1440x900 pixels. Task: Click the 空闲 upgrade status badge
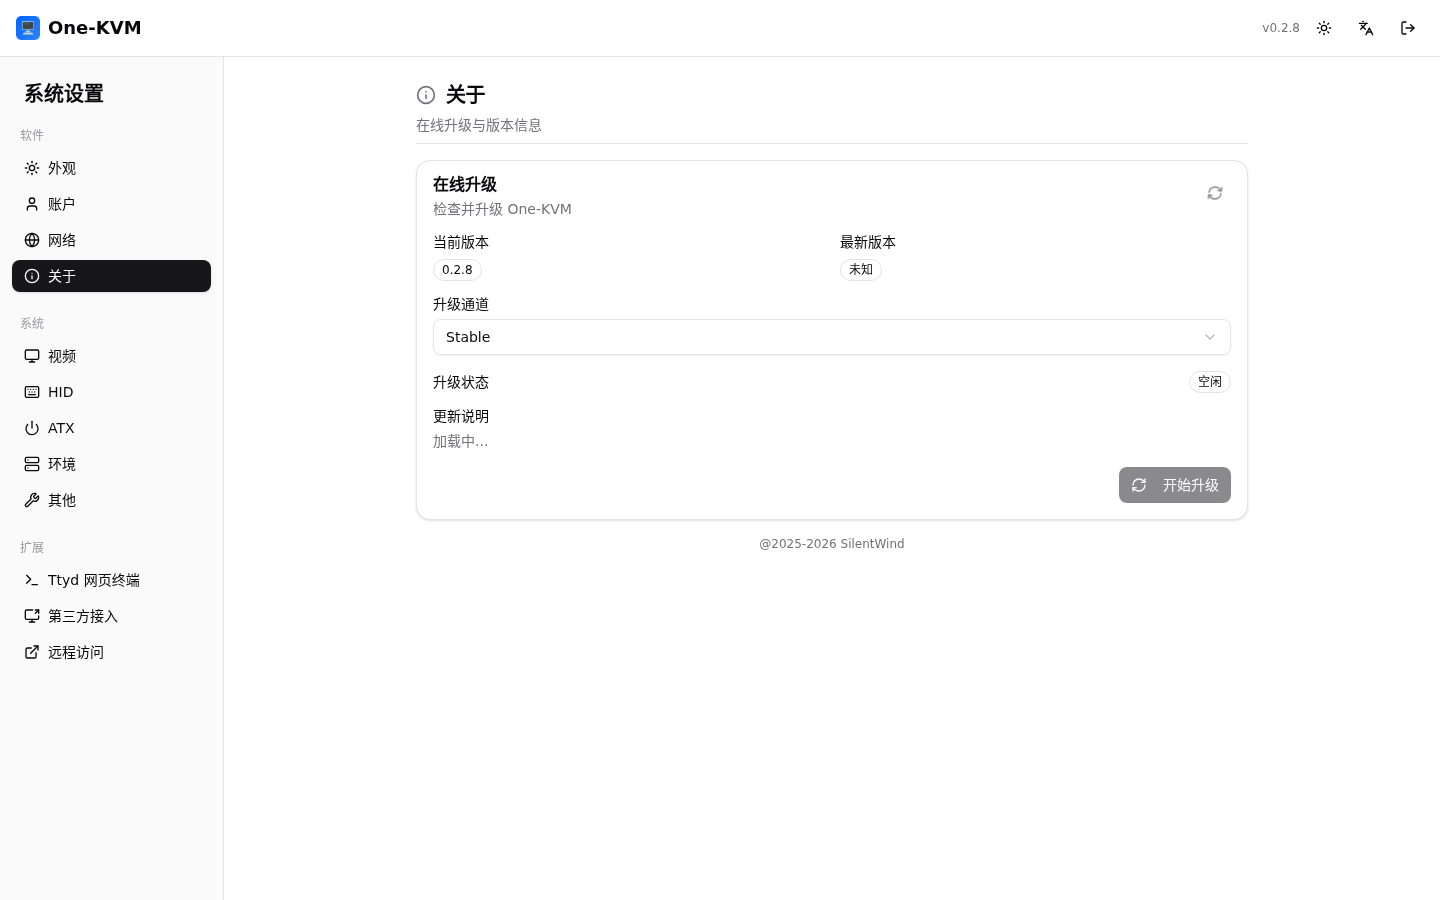pyautogui.click(x=1210, y=382)
